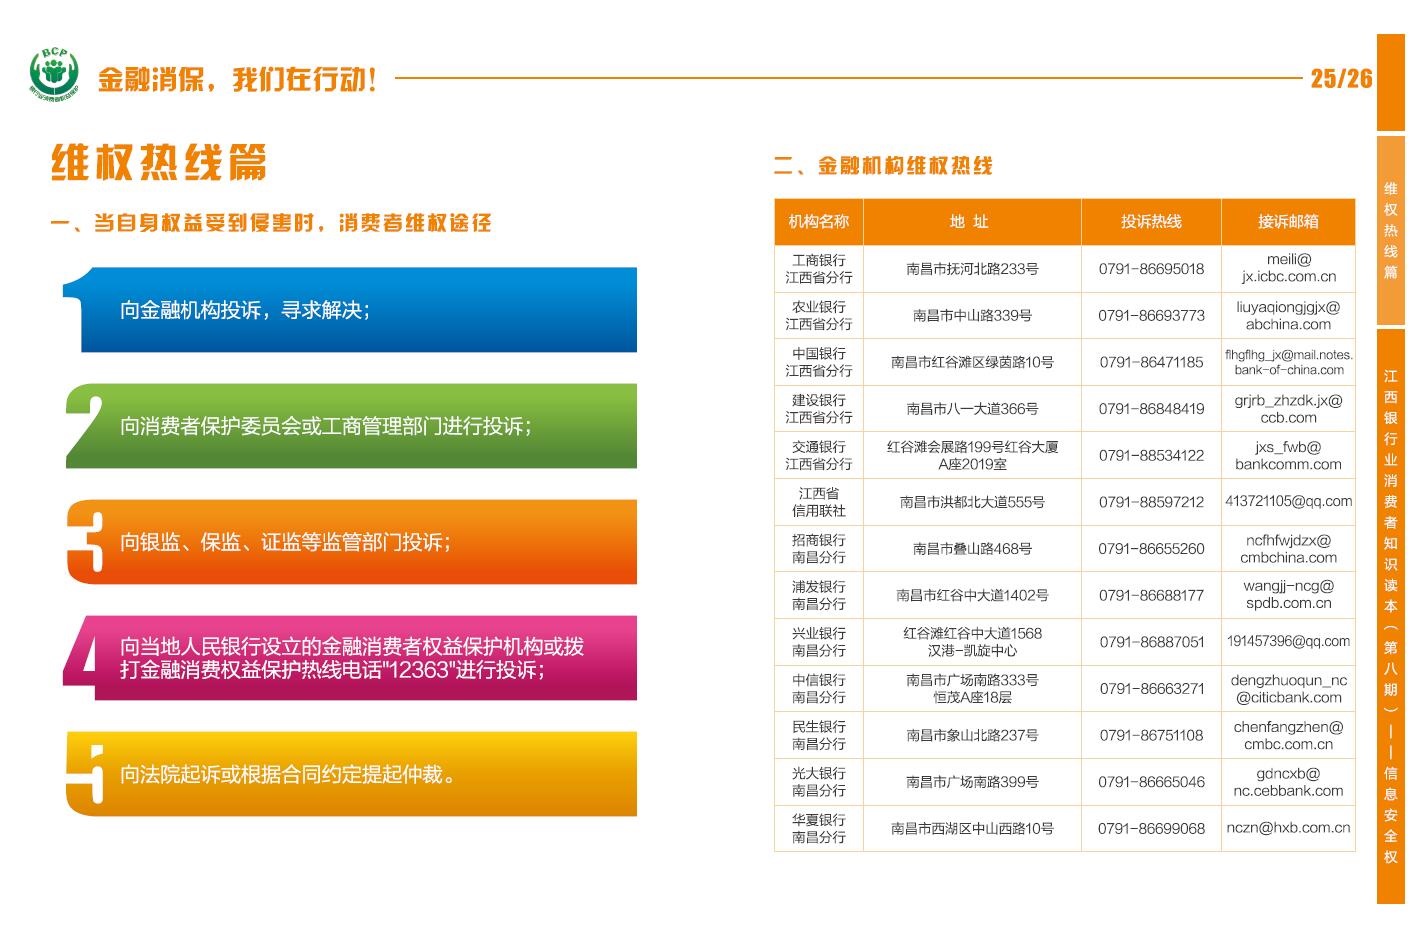
Task: Click hotline number "0791-86848419"
Action: 1151,409
